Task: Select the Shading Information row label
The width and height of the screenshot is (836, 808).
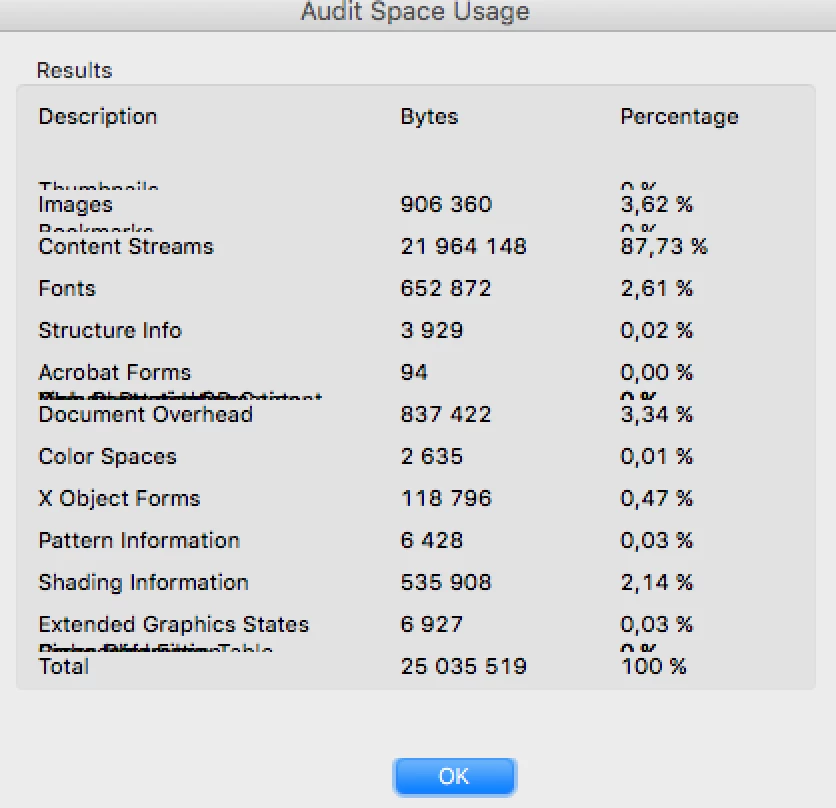Action: coord(143,583)
